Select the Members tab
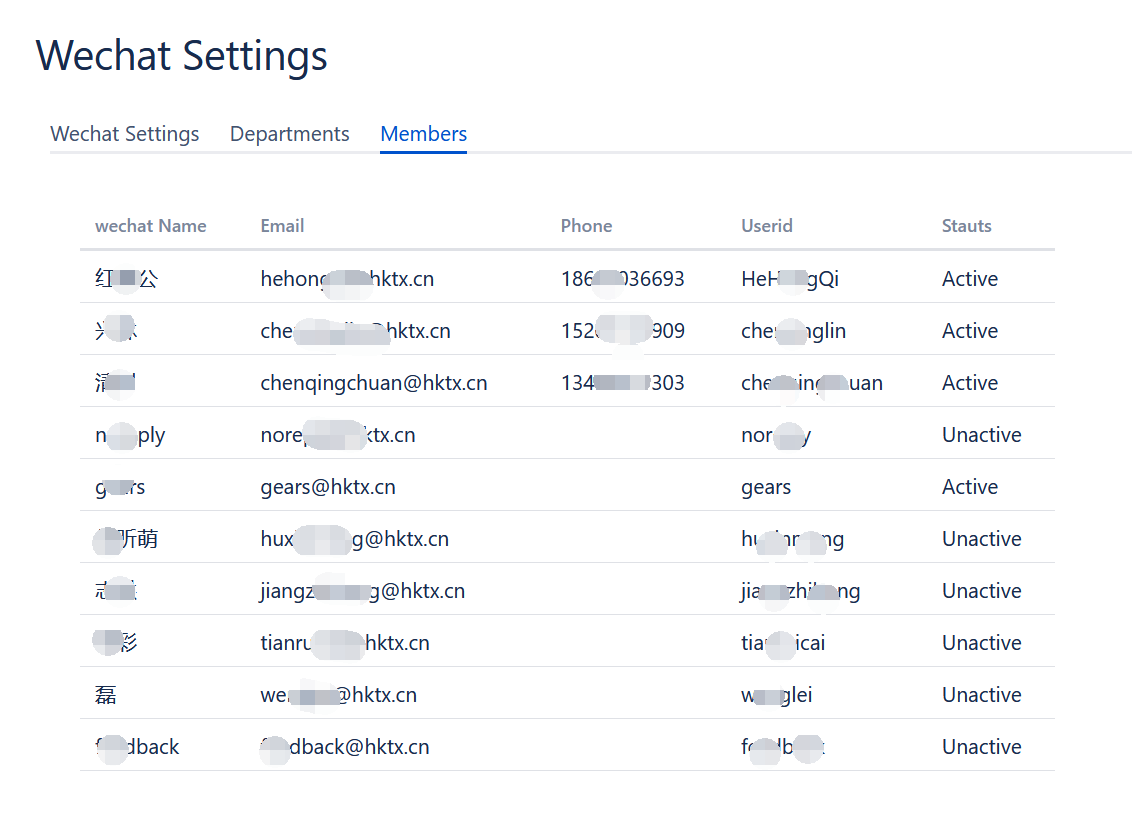The width and height of the screenshot is (1132, 815). pyautogui.click(x=423, y=134)
